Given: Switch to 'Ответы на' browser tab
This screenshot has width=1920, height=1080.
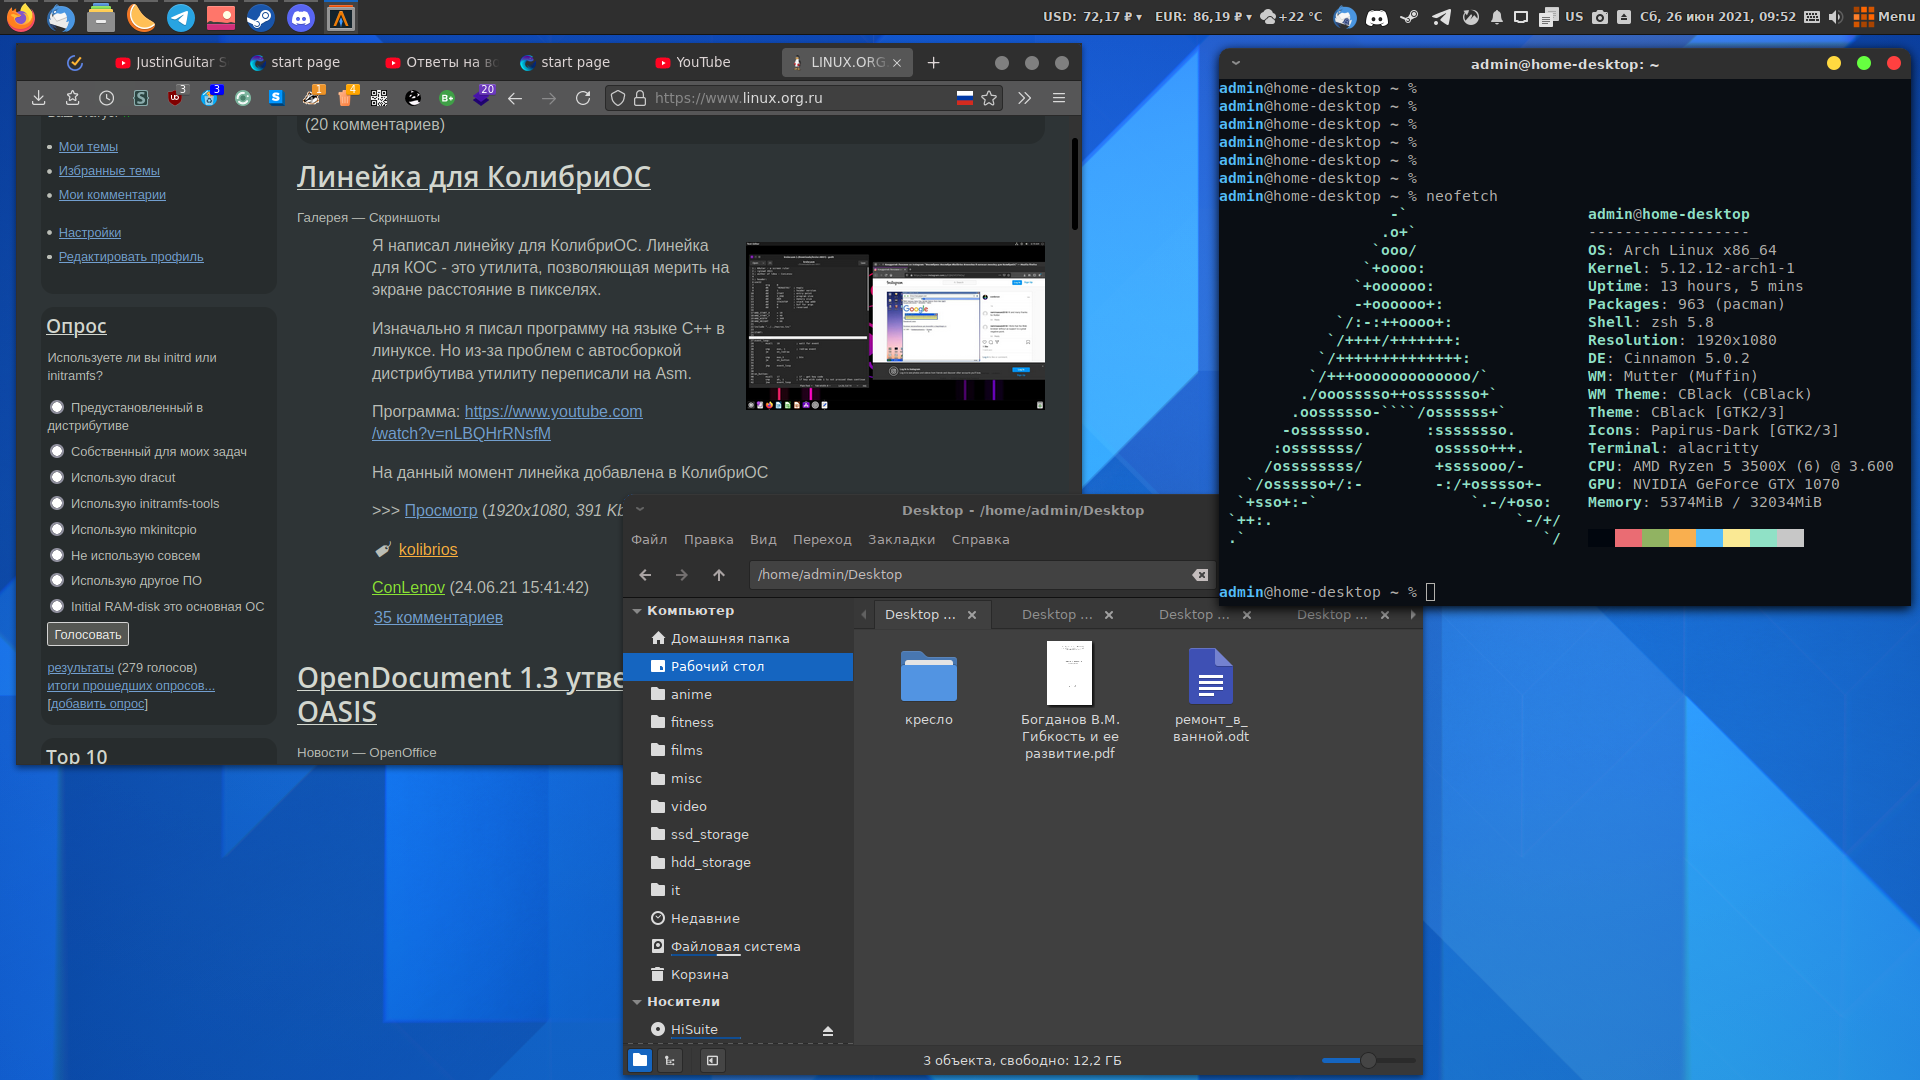Looking at the screenshot, I should click(440, 62).
